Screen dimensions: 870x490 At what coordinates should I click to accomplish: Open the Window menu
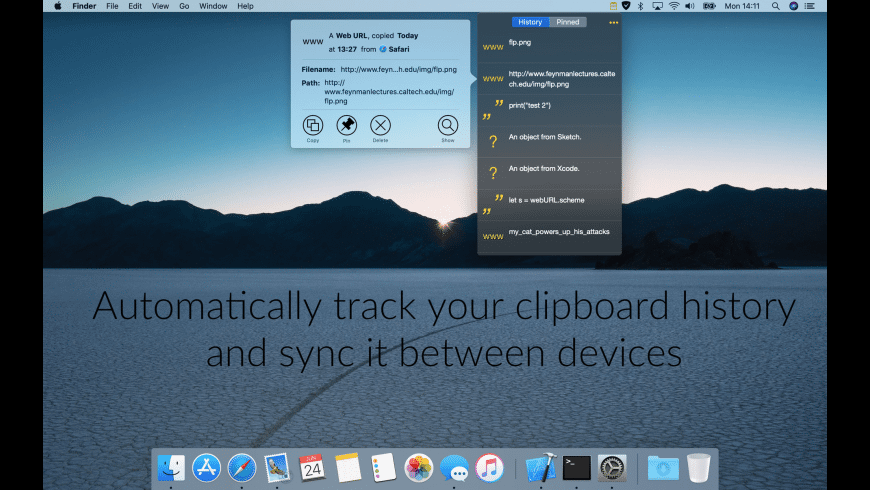(x=213, y=6)
